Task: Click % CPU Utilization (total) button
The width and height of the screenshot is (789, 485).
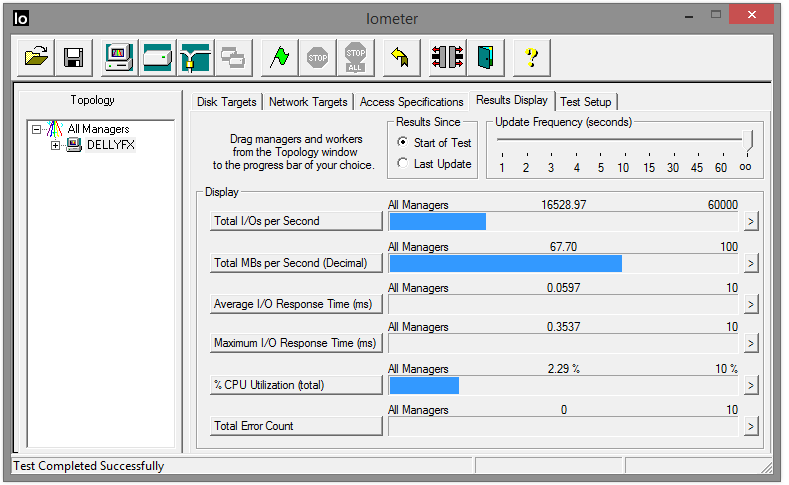Action: (296, 385)
